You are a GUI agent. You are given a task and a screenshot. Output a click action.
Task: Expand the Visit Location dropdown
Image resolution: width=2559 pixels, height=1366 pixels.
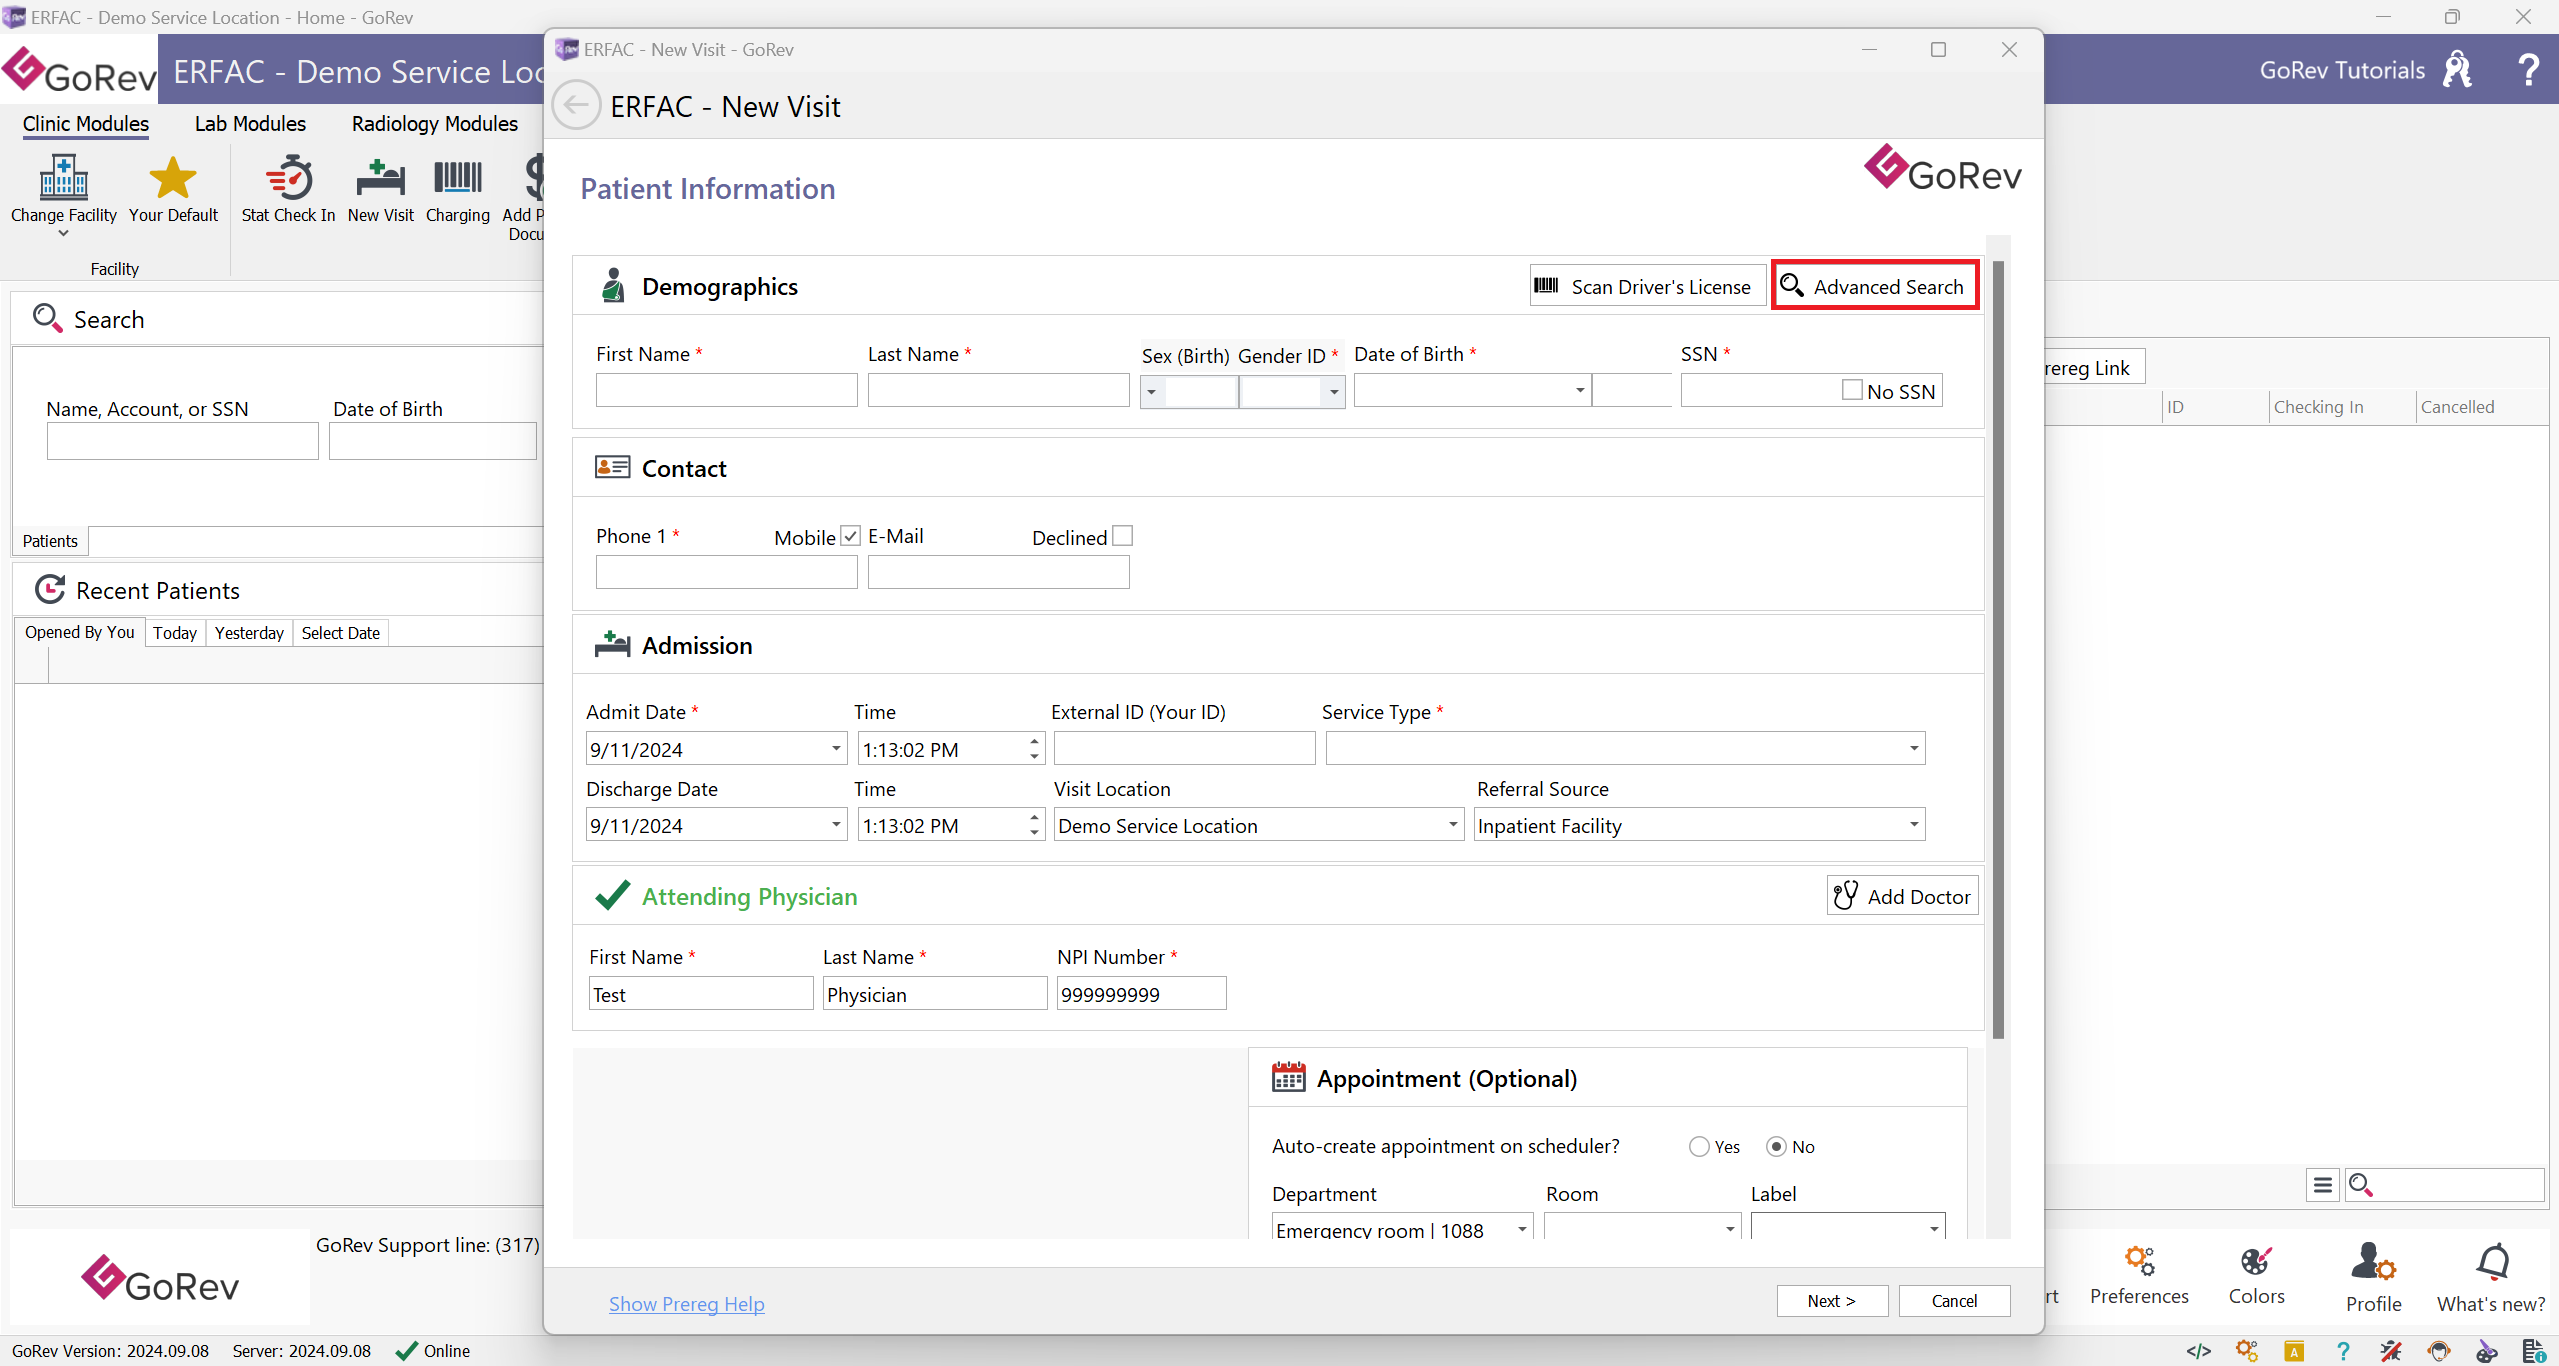click(x=1453, y=825)
